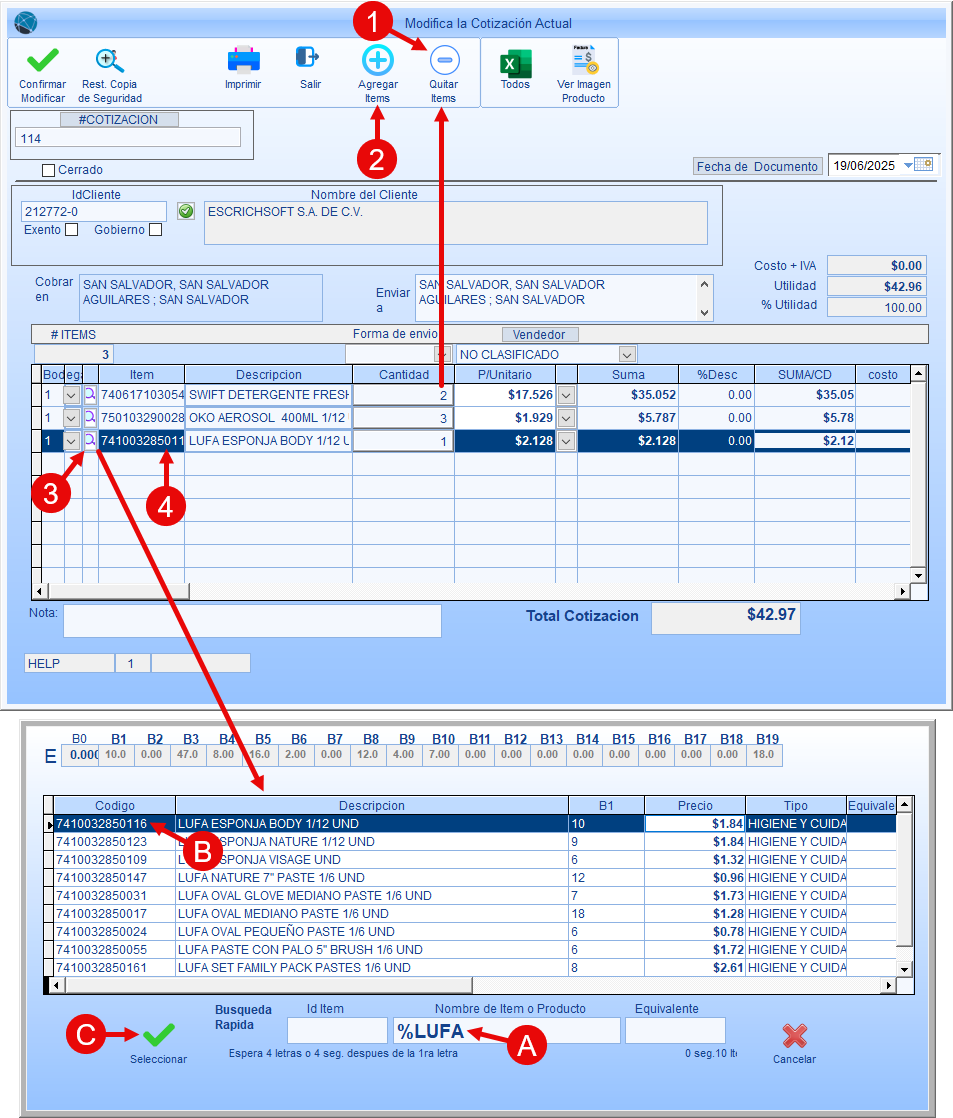This screenshot has height=1118, width=953.
Task: Click code 7410032850109 in search results
Action: coord(102,859)
